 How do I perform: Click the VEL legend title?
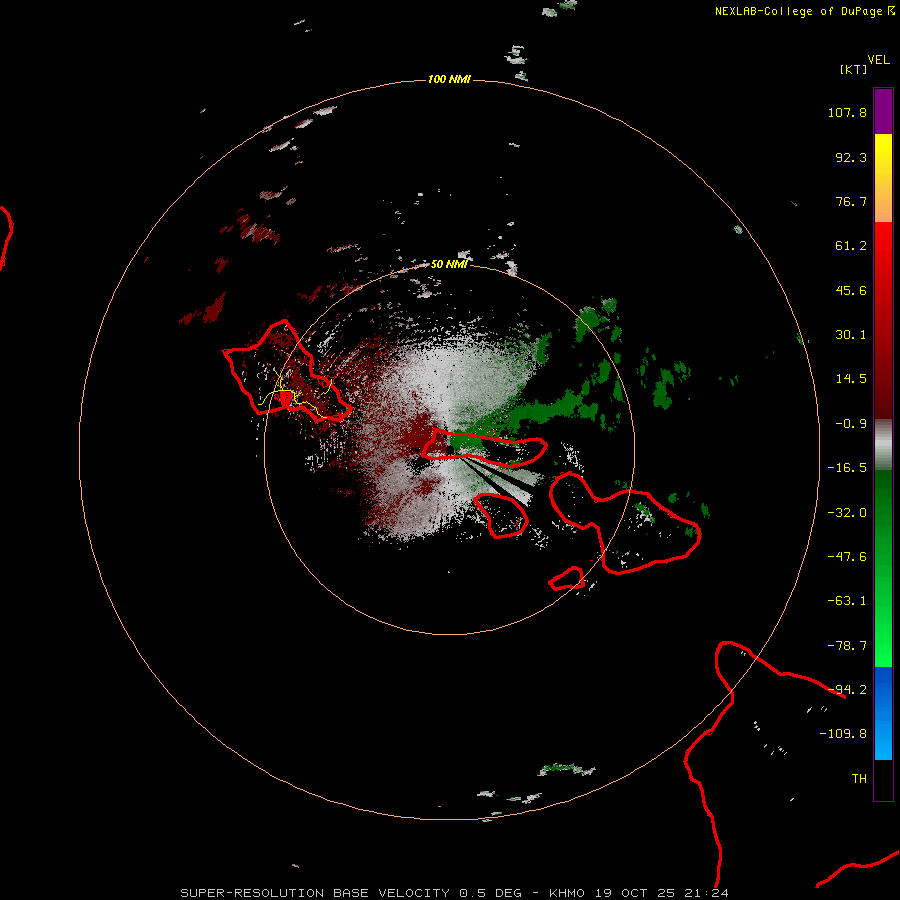click(x=878, y=60)
